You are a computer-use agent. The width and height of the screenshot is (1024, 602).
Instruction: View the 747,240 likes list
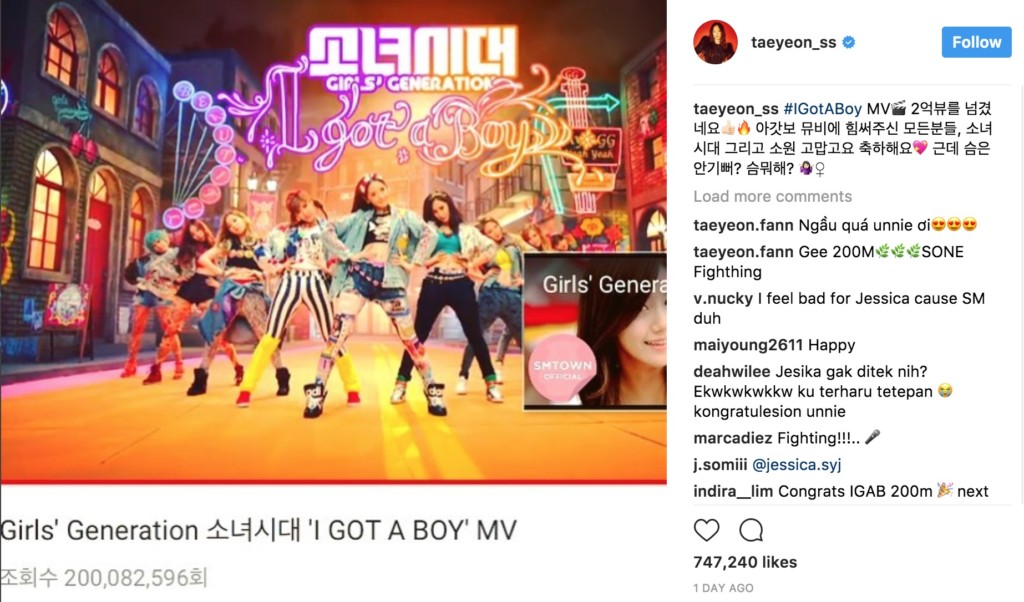coord(745,562)
